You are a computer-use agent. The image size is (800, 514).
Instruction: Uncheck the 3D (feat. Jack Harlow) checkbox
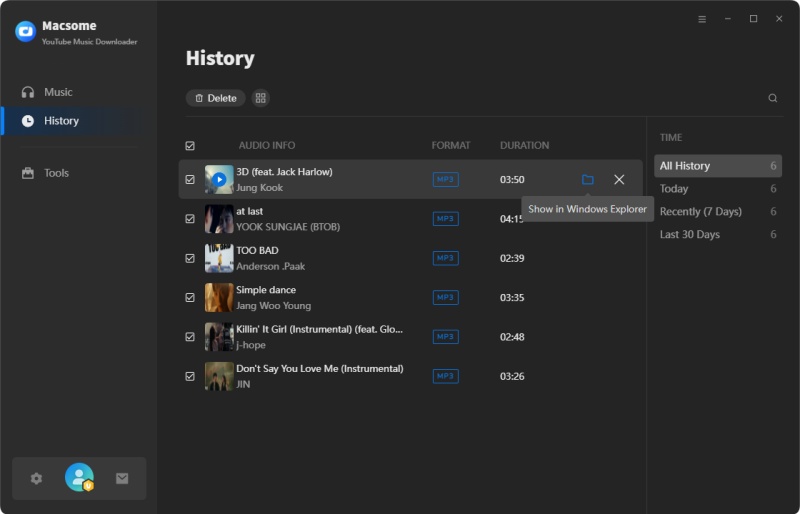click(x=190, y=180)
